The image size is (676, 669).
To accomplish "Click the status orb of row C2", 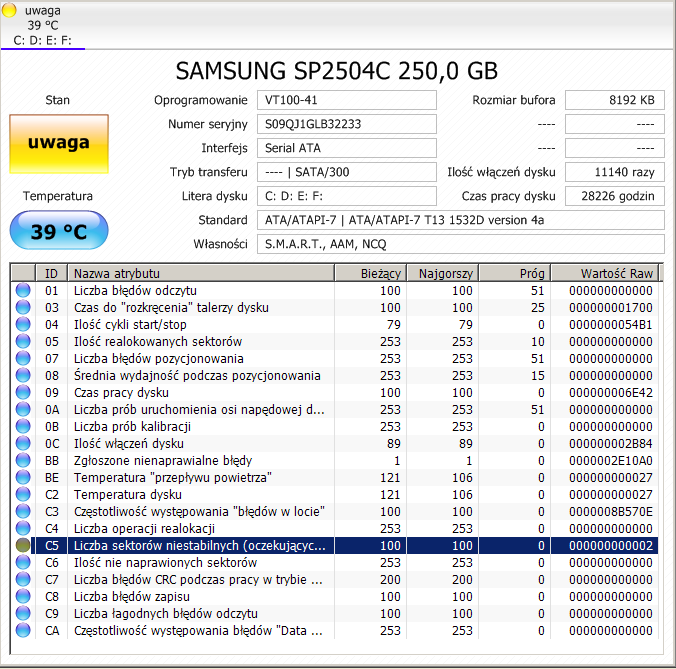I will [23, 494].
